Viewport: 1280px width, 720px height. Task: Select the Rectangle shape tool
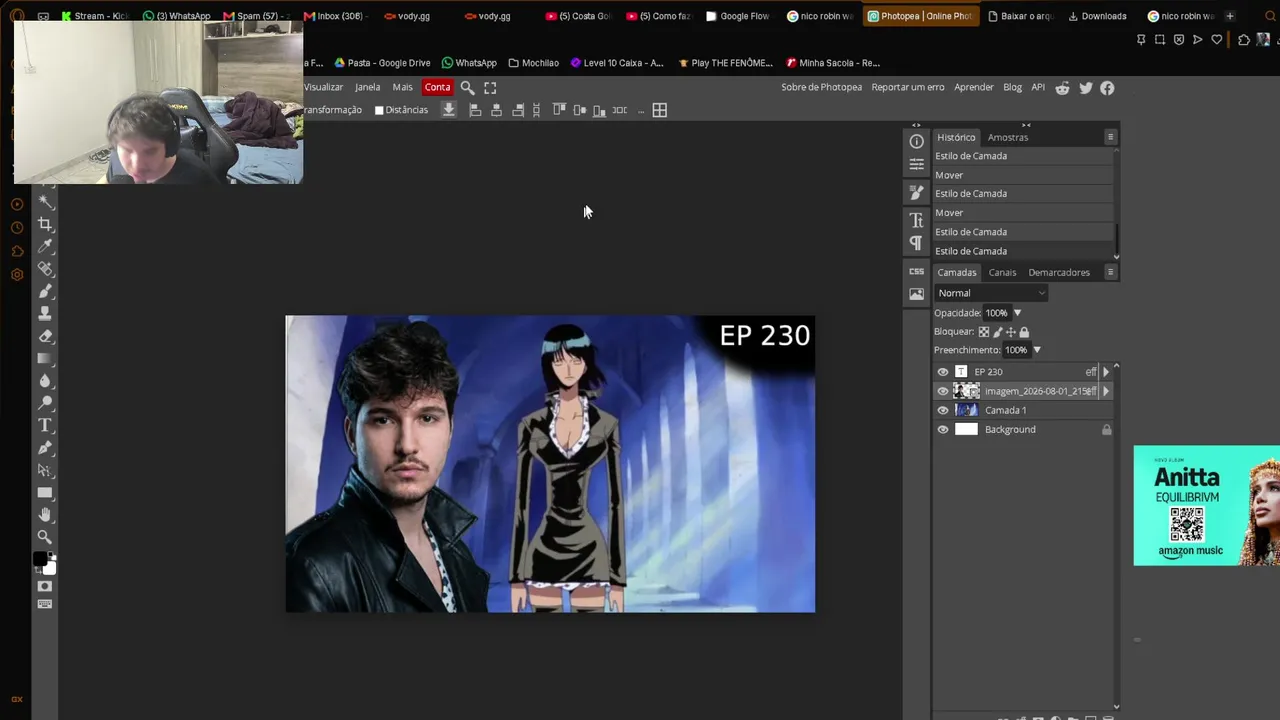point(45,493)
